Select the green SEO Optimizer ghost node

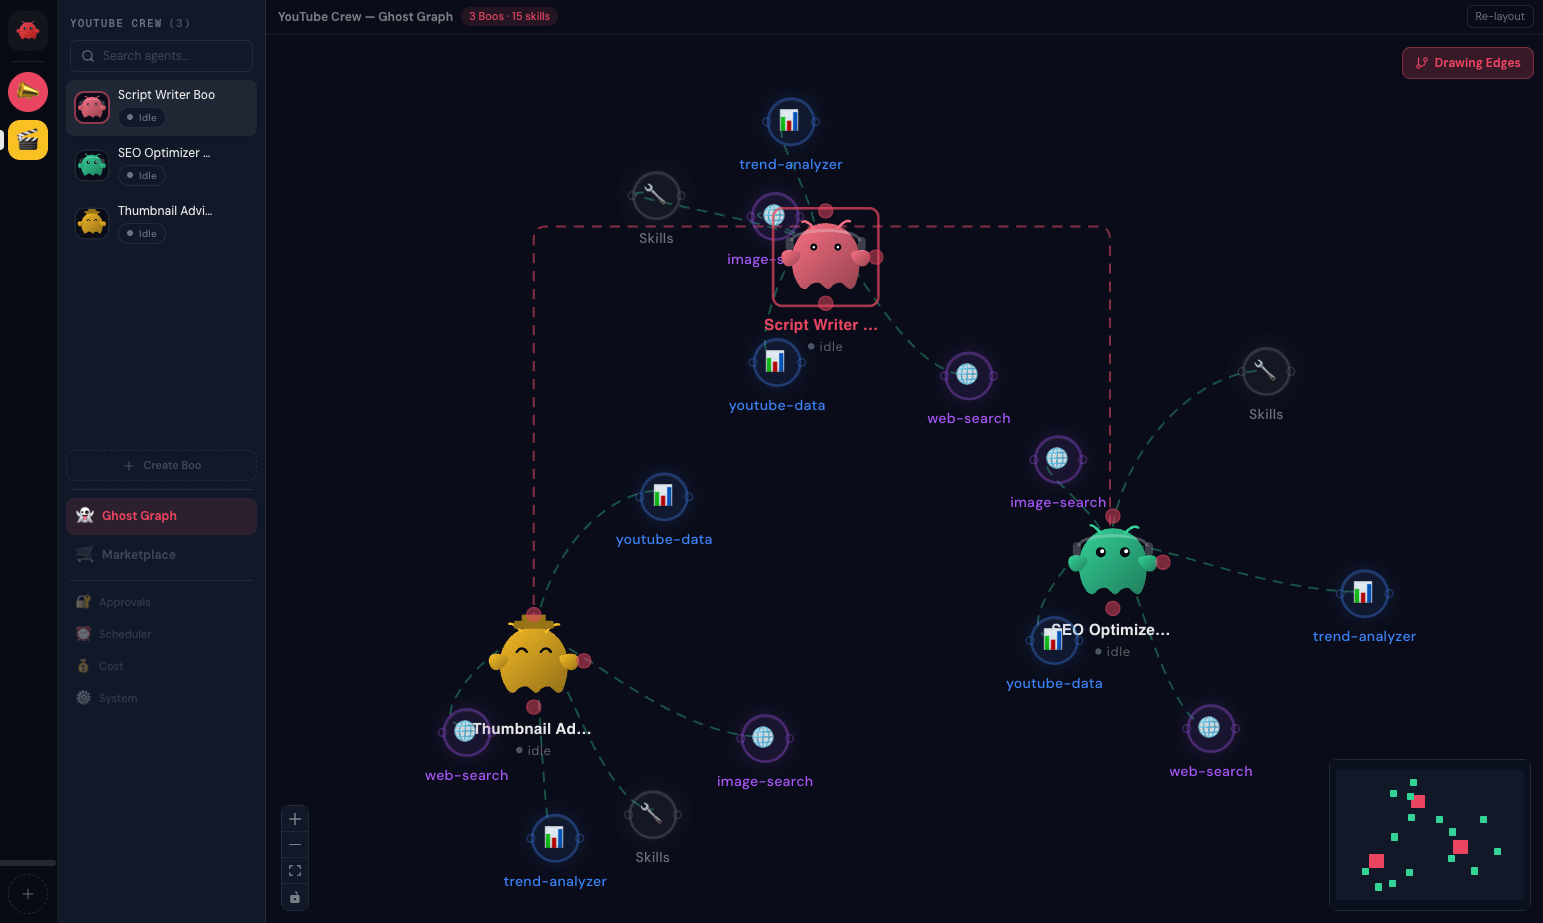coord(1112,561)
